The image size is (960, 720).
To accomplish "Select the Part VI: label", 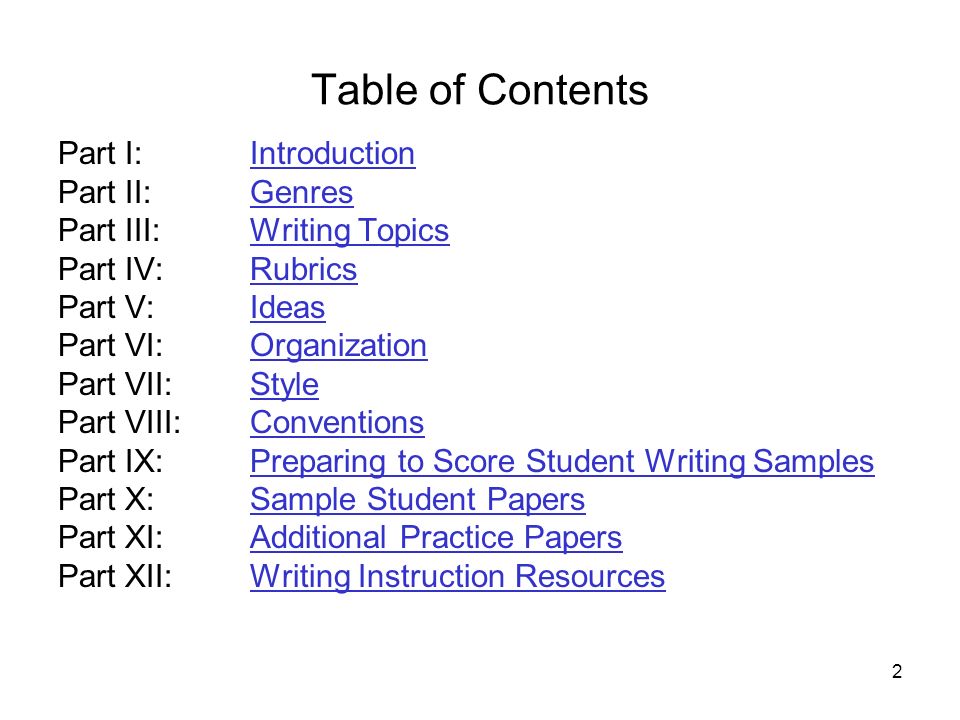I will (110, 346).
